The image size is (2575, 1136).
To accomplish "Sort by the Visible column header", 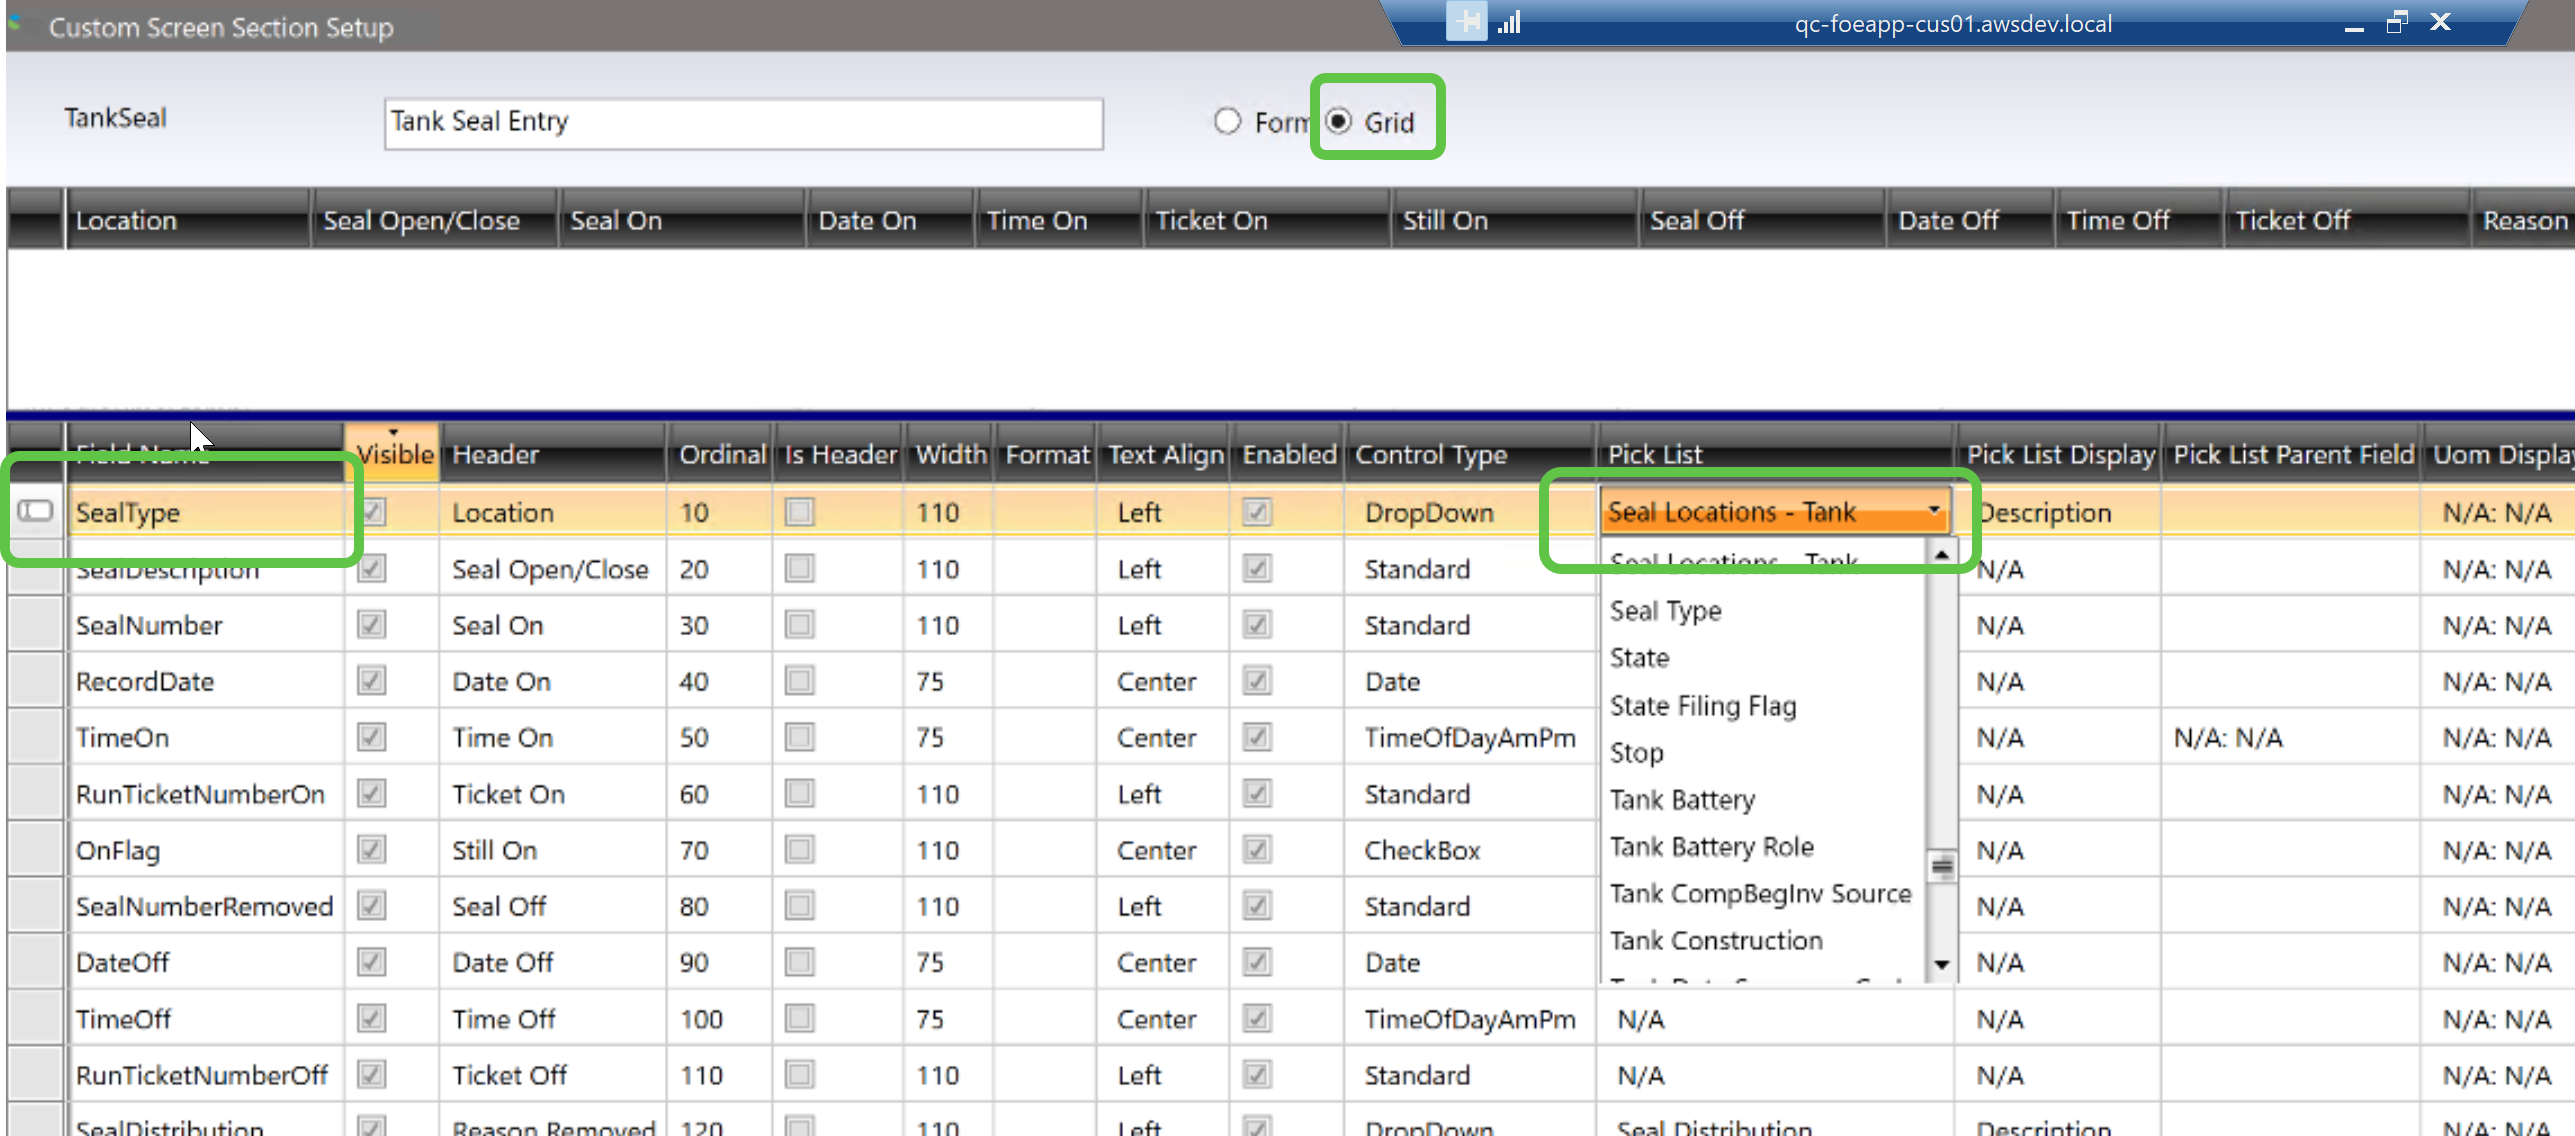I will pos(394,455).
